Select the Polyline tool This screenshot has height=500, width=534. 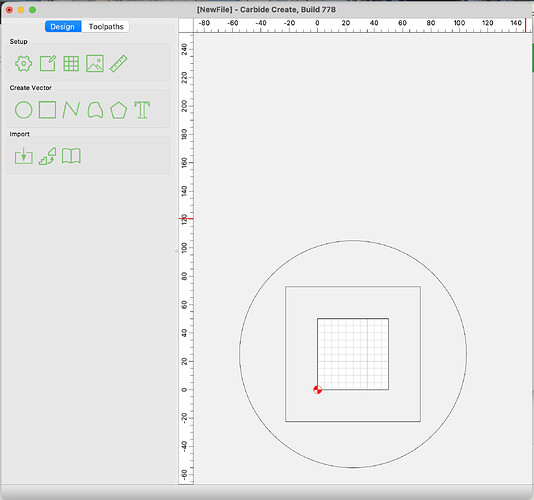point(71,110)
